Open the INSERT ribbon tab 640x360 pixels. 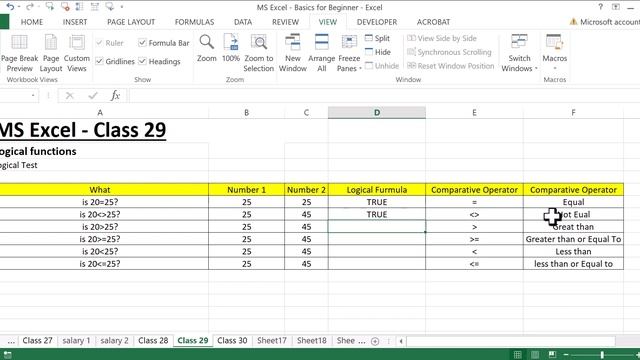75,22
